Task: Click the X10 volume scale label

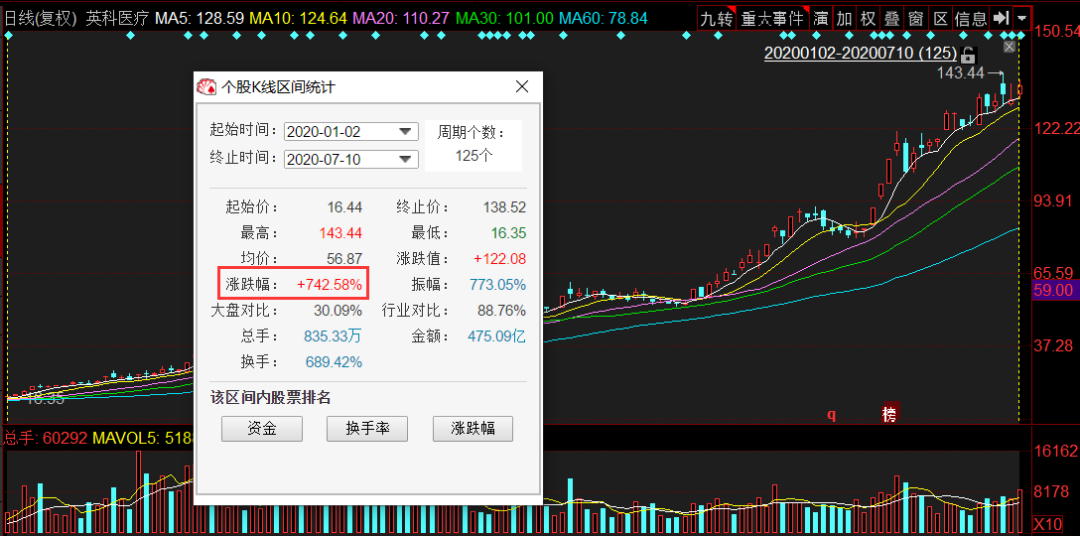Action: point(1049,522)
